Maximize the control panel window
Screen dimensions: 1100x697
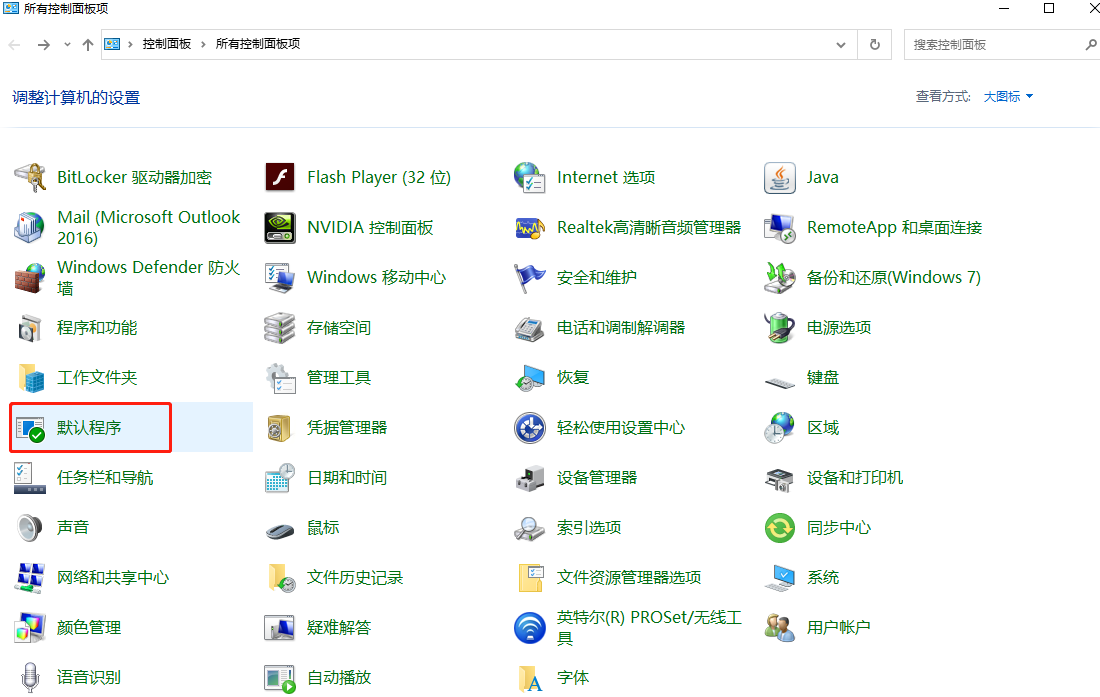1049,8
